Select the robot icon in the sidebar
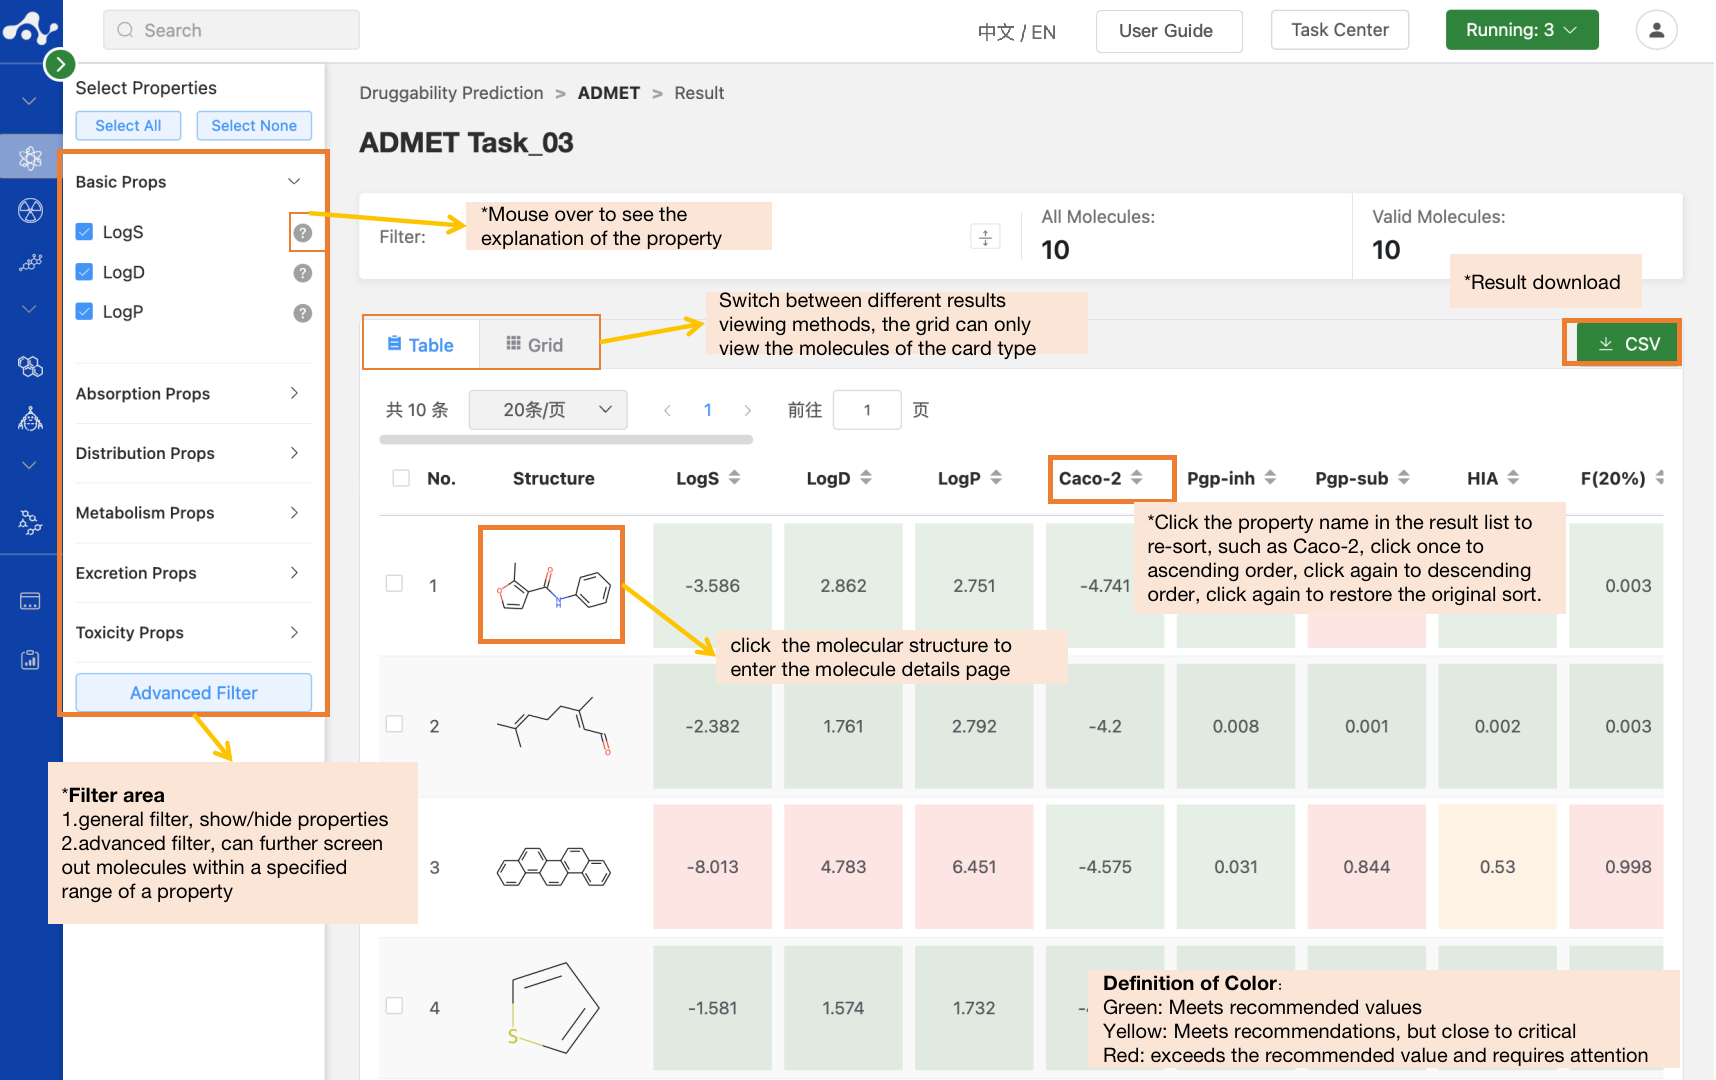1716x1080 pixels. 30,418
